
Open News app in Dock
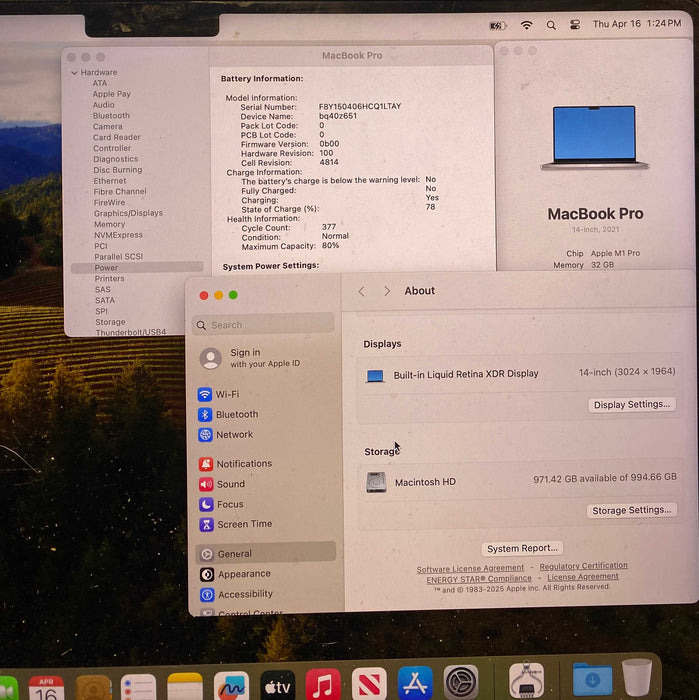pyautogui.click(x=369, y=683)
